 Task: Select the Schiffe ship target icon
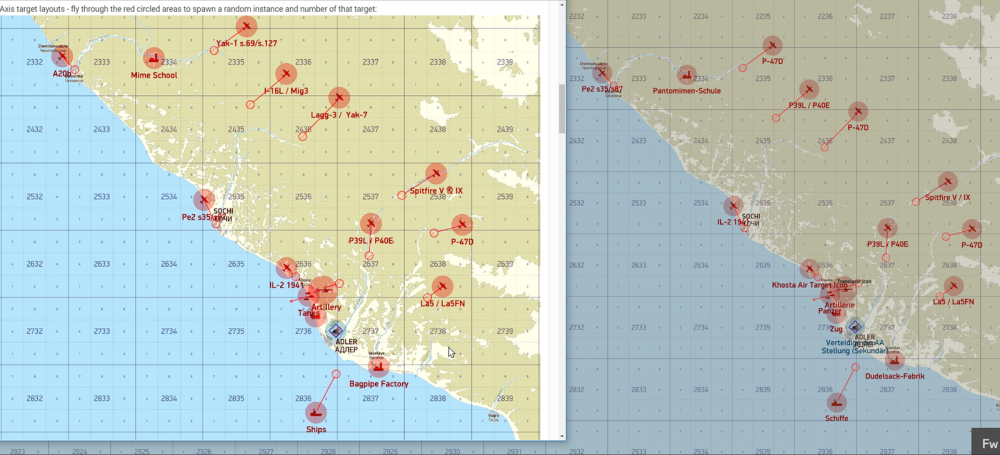pyautogui.click(x=836, y=403)
